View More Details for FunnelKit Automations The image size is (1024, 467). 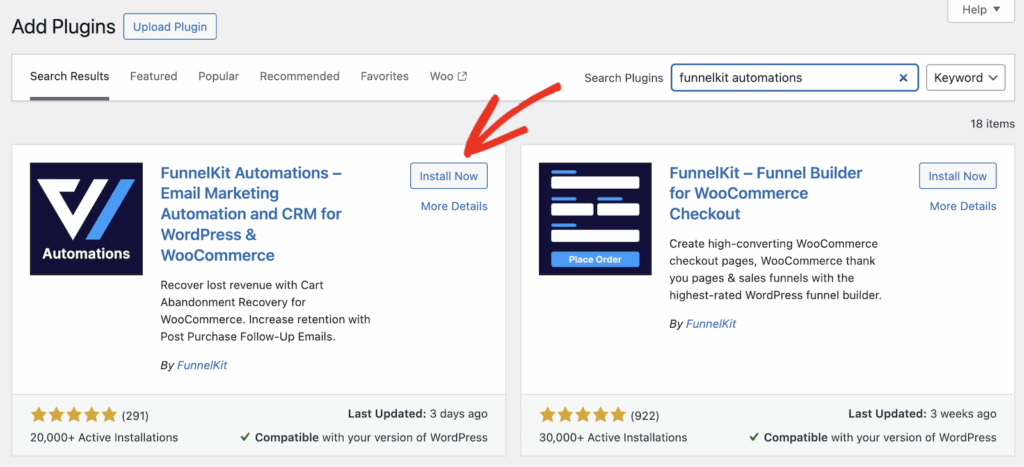pos(454,206)
